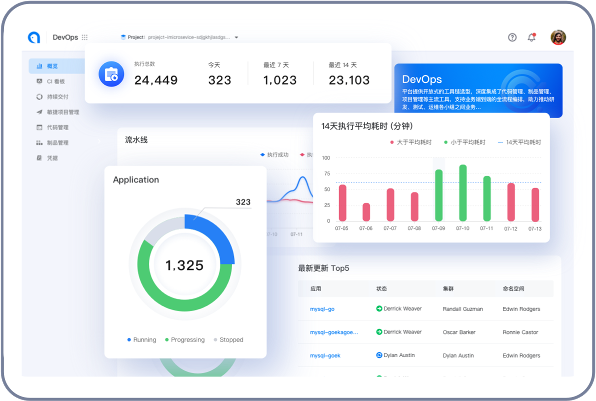Click the tallest green bar at 07-10
Image resolution: width=596 pixels, height=401 pixels.
(x=463, y=193)
